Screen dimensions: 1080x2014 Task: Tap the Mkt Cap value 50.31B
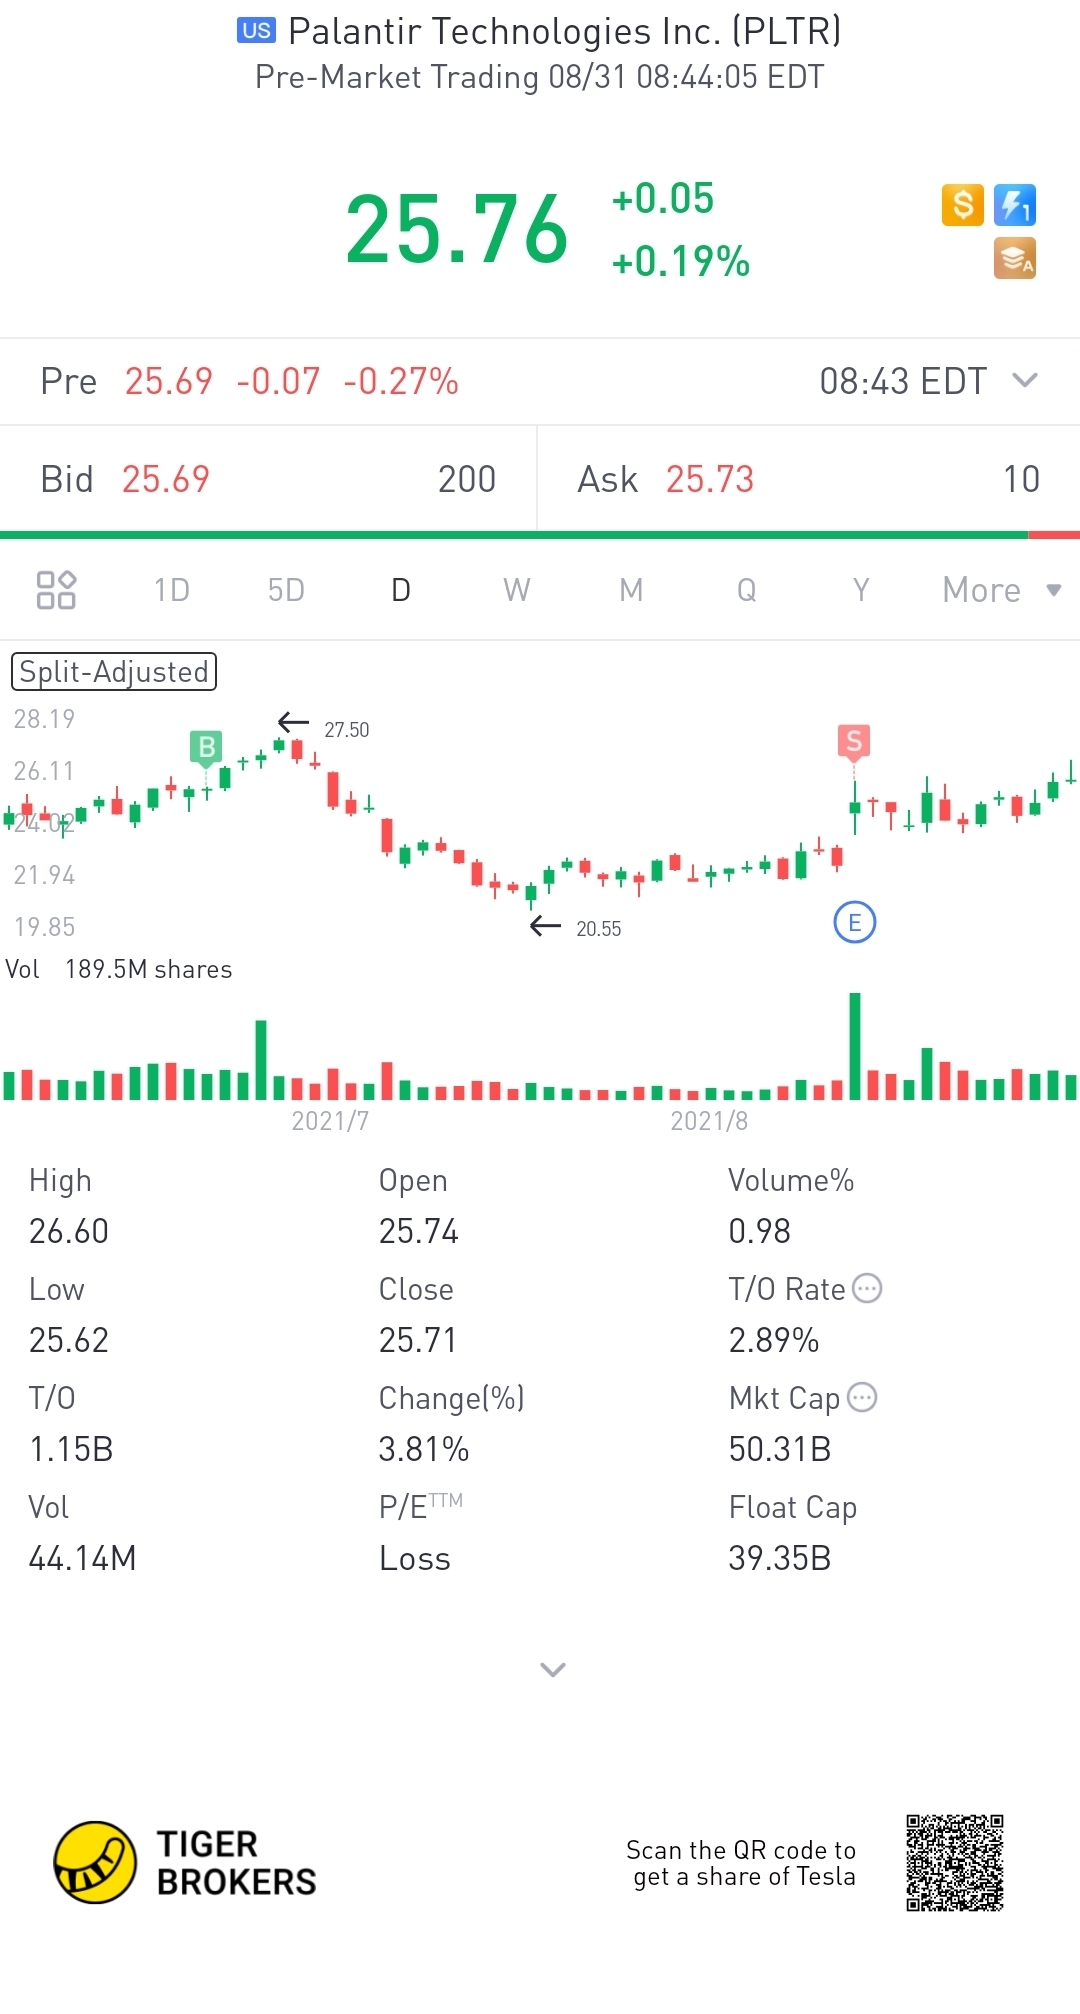coord(780,1449)
